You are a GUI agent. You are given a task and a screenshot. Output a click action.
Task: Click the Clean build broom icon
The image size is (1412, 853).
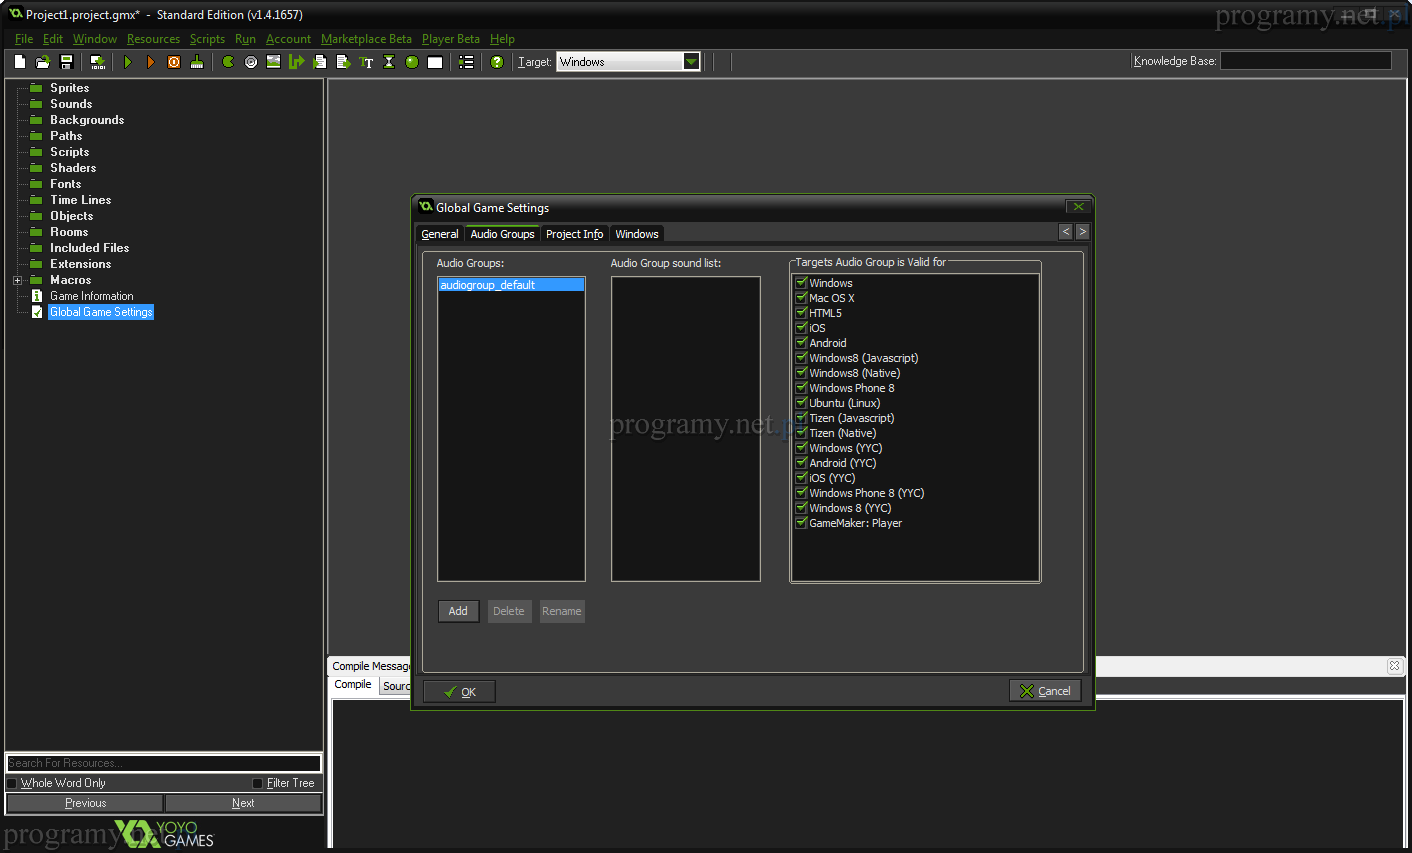tap(197, 62)
